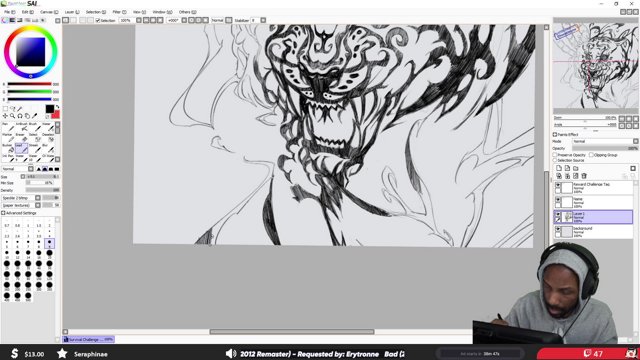
Task: Click the red background color swatch
Action: tap(56, 115)
